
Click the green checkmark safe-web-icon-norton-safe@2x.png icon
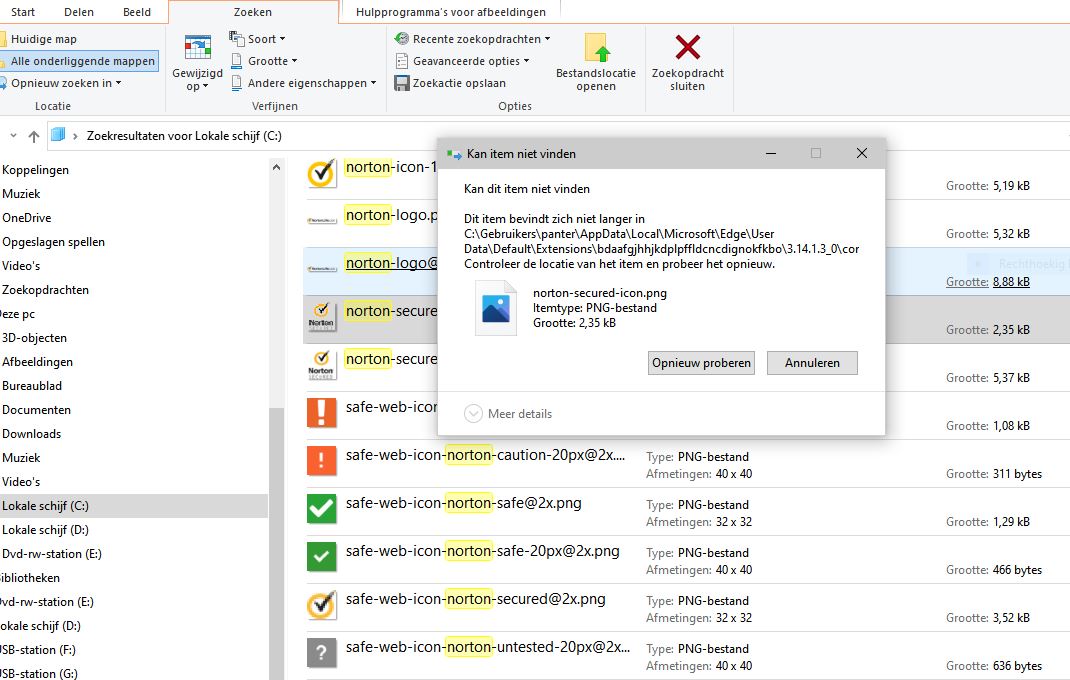click(321, 509)
